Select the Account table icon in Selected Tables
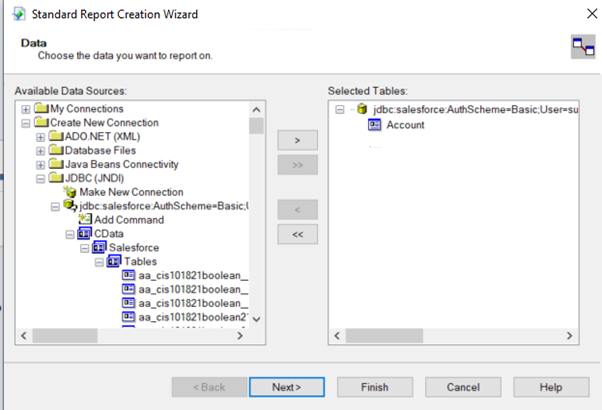Image resolution: width=602 pixels, height=410 pixels. [376, 125]
